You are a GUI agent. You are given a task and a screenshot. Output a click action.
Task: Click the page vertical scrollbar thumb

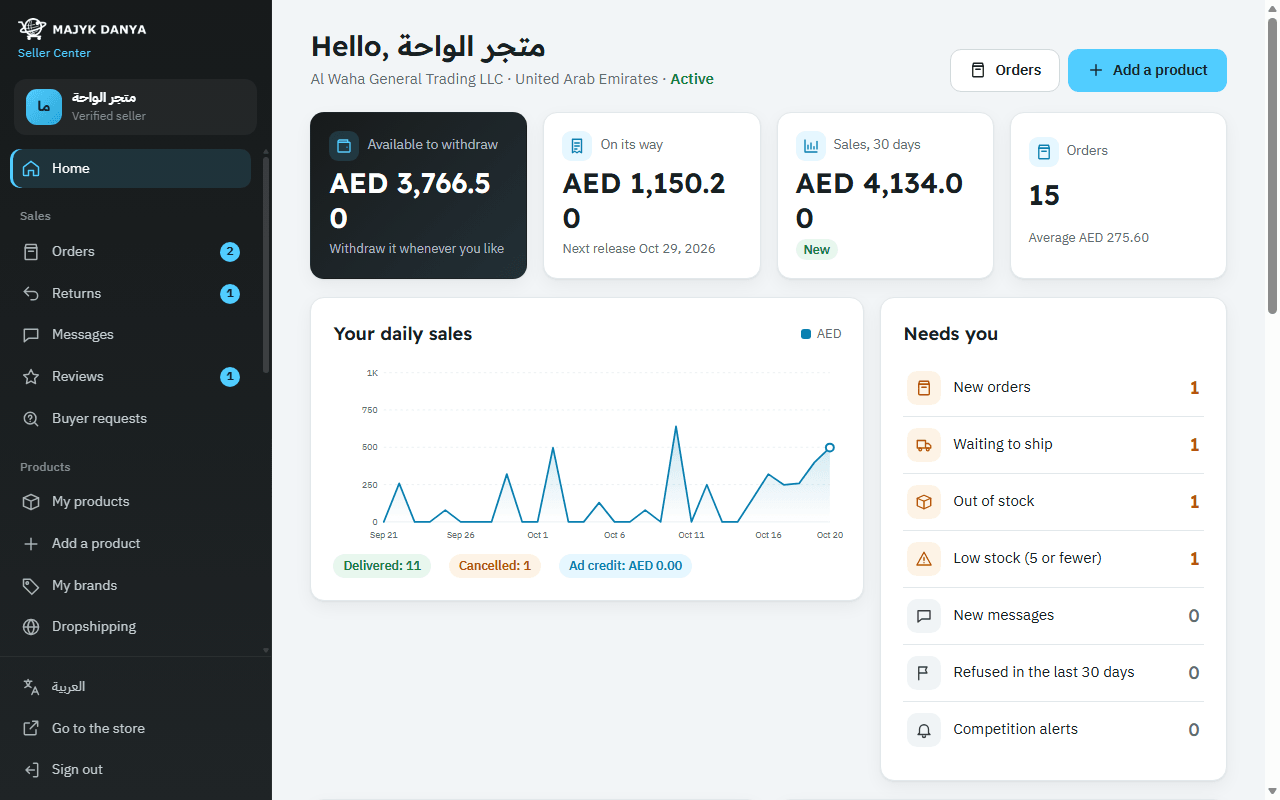pos(1272,166)
